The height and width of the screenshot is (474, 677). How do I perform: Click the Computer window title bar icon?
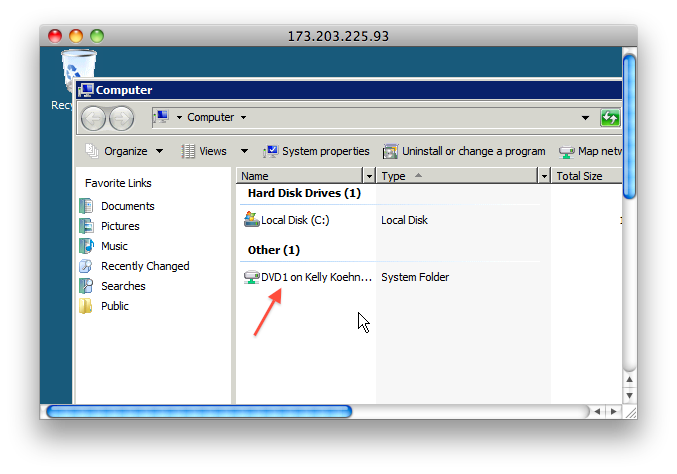tap(86, 90)
